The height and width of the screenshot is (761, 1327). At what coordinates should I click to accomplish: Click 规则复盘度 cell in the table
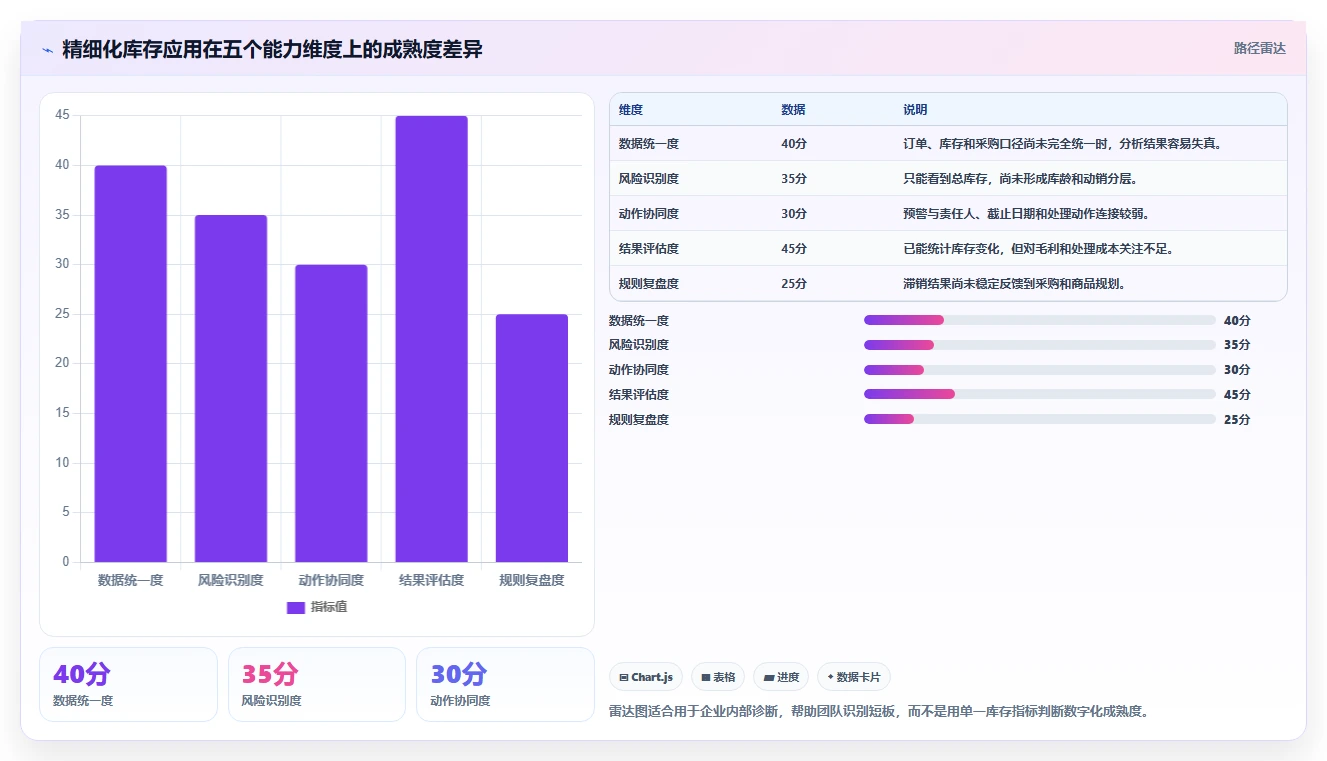(649, 284)
